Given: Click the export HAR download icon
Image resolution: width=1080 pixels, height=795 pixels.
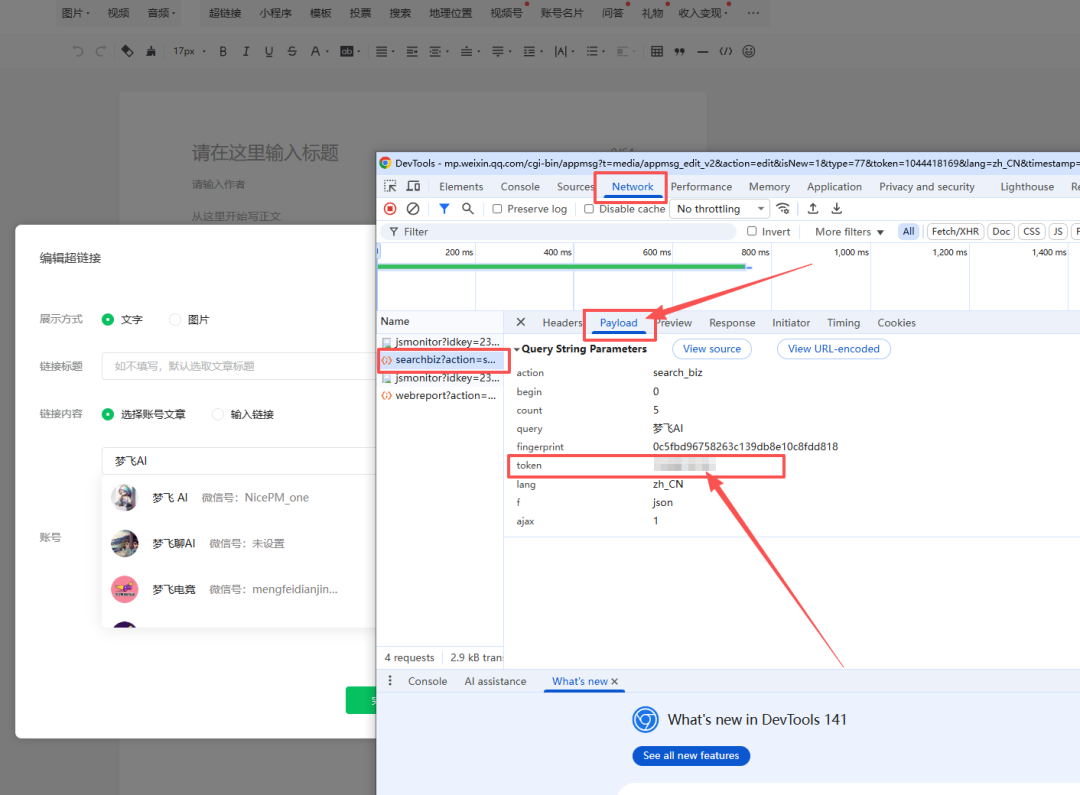Looking at the screenshot, I should (837, 209).
